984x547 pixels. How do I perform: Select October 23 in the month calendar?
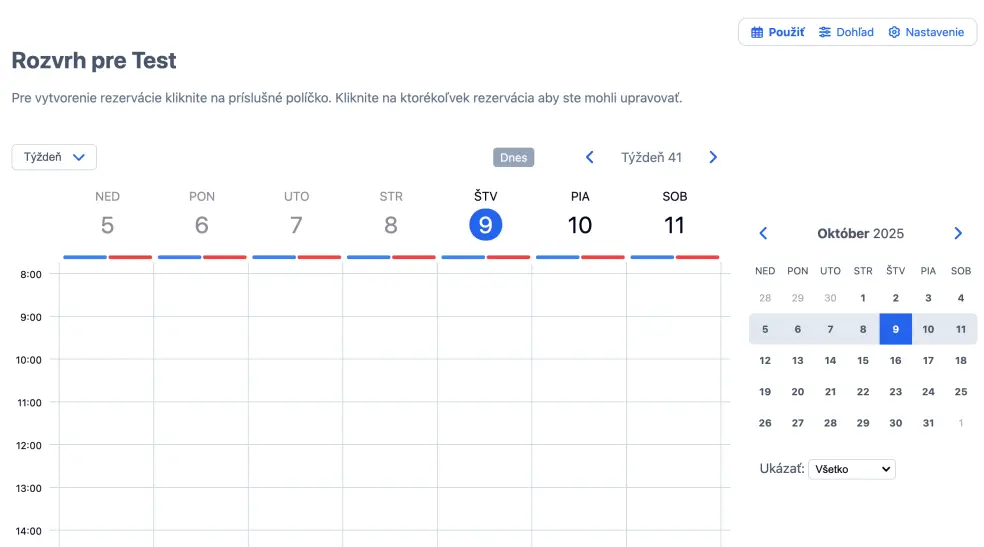tap(896, 392)
